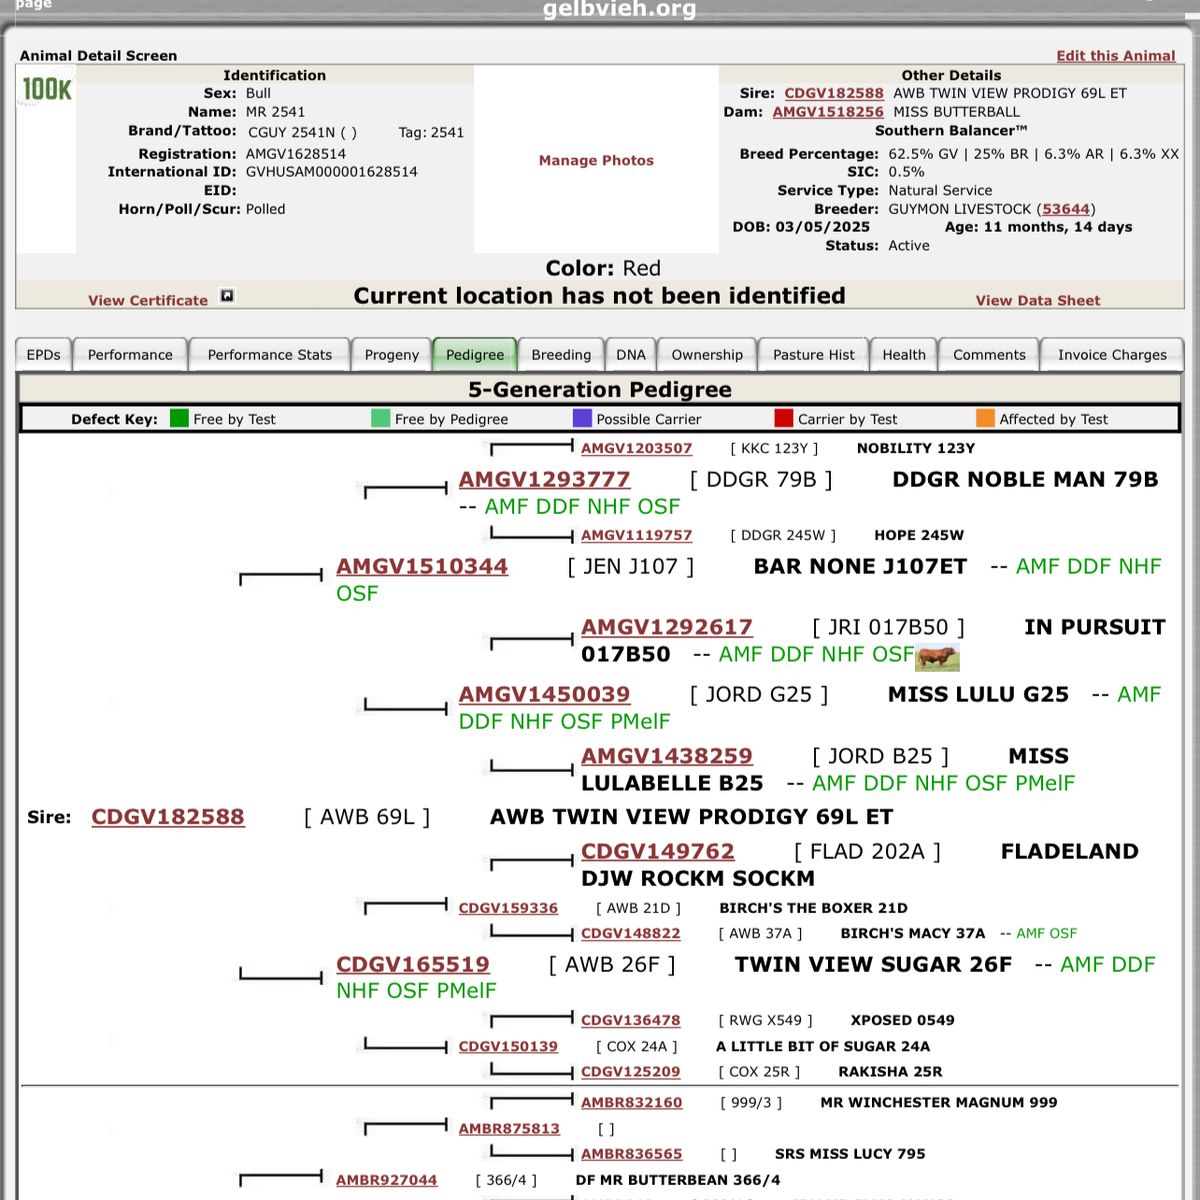Open the Performance Stats tab

270,355
